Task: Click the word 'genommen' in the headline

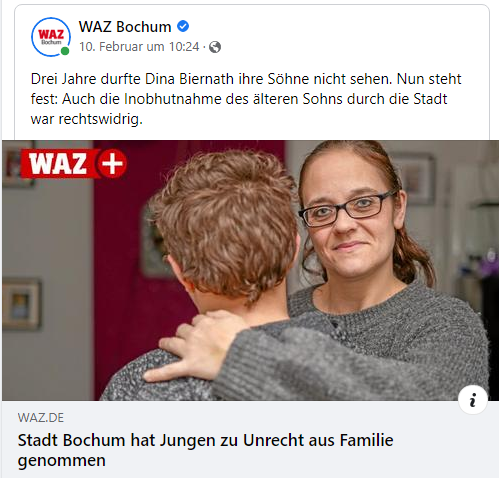Action: 62,460
